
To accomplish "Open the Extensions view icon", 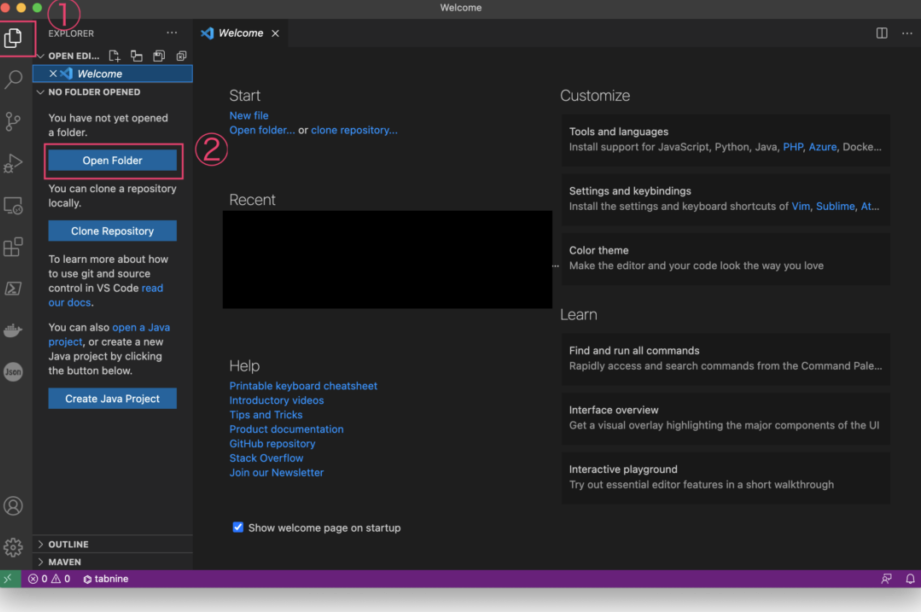I will (14, 247).
